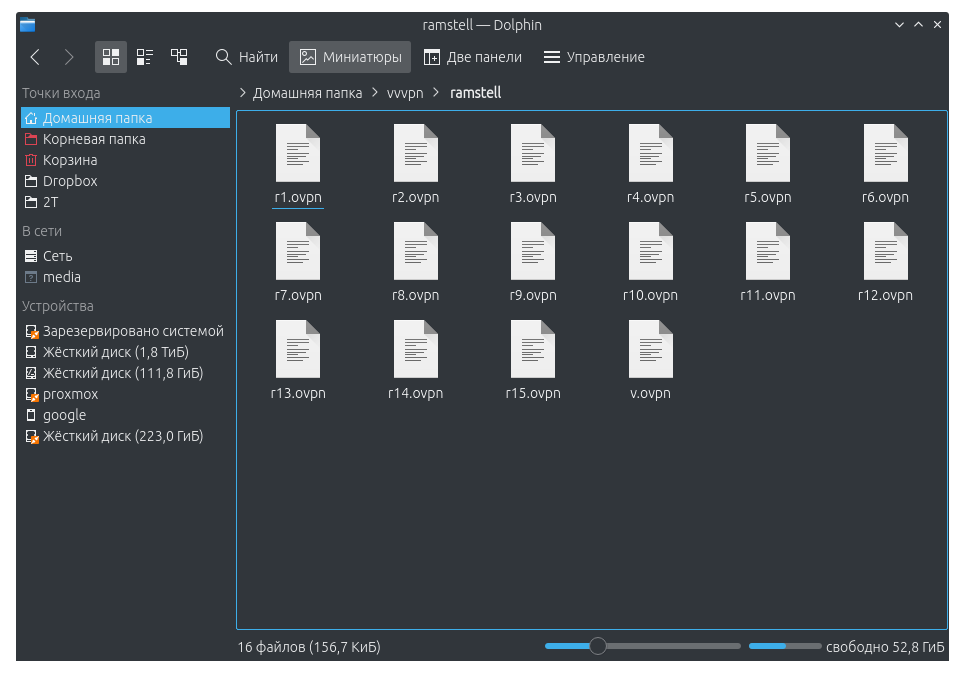Navigate to Домашняя папка in breadcrumb

pos(307,93)
